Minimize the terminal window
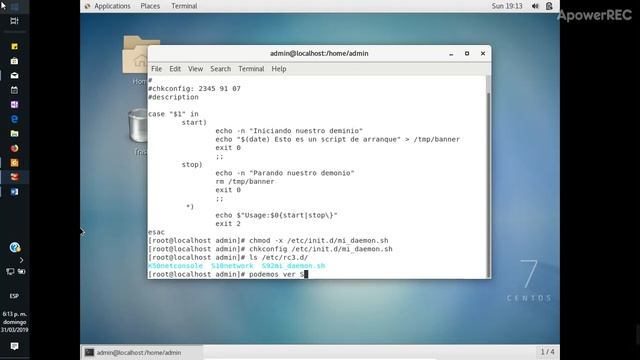640x360 pixels. [451, 53]
